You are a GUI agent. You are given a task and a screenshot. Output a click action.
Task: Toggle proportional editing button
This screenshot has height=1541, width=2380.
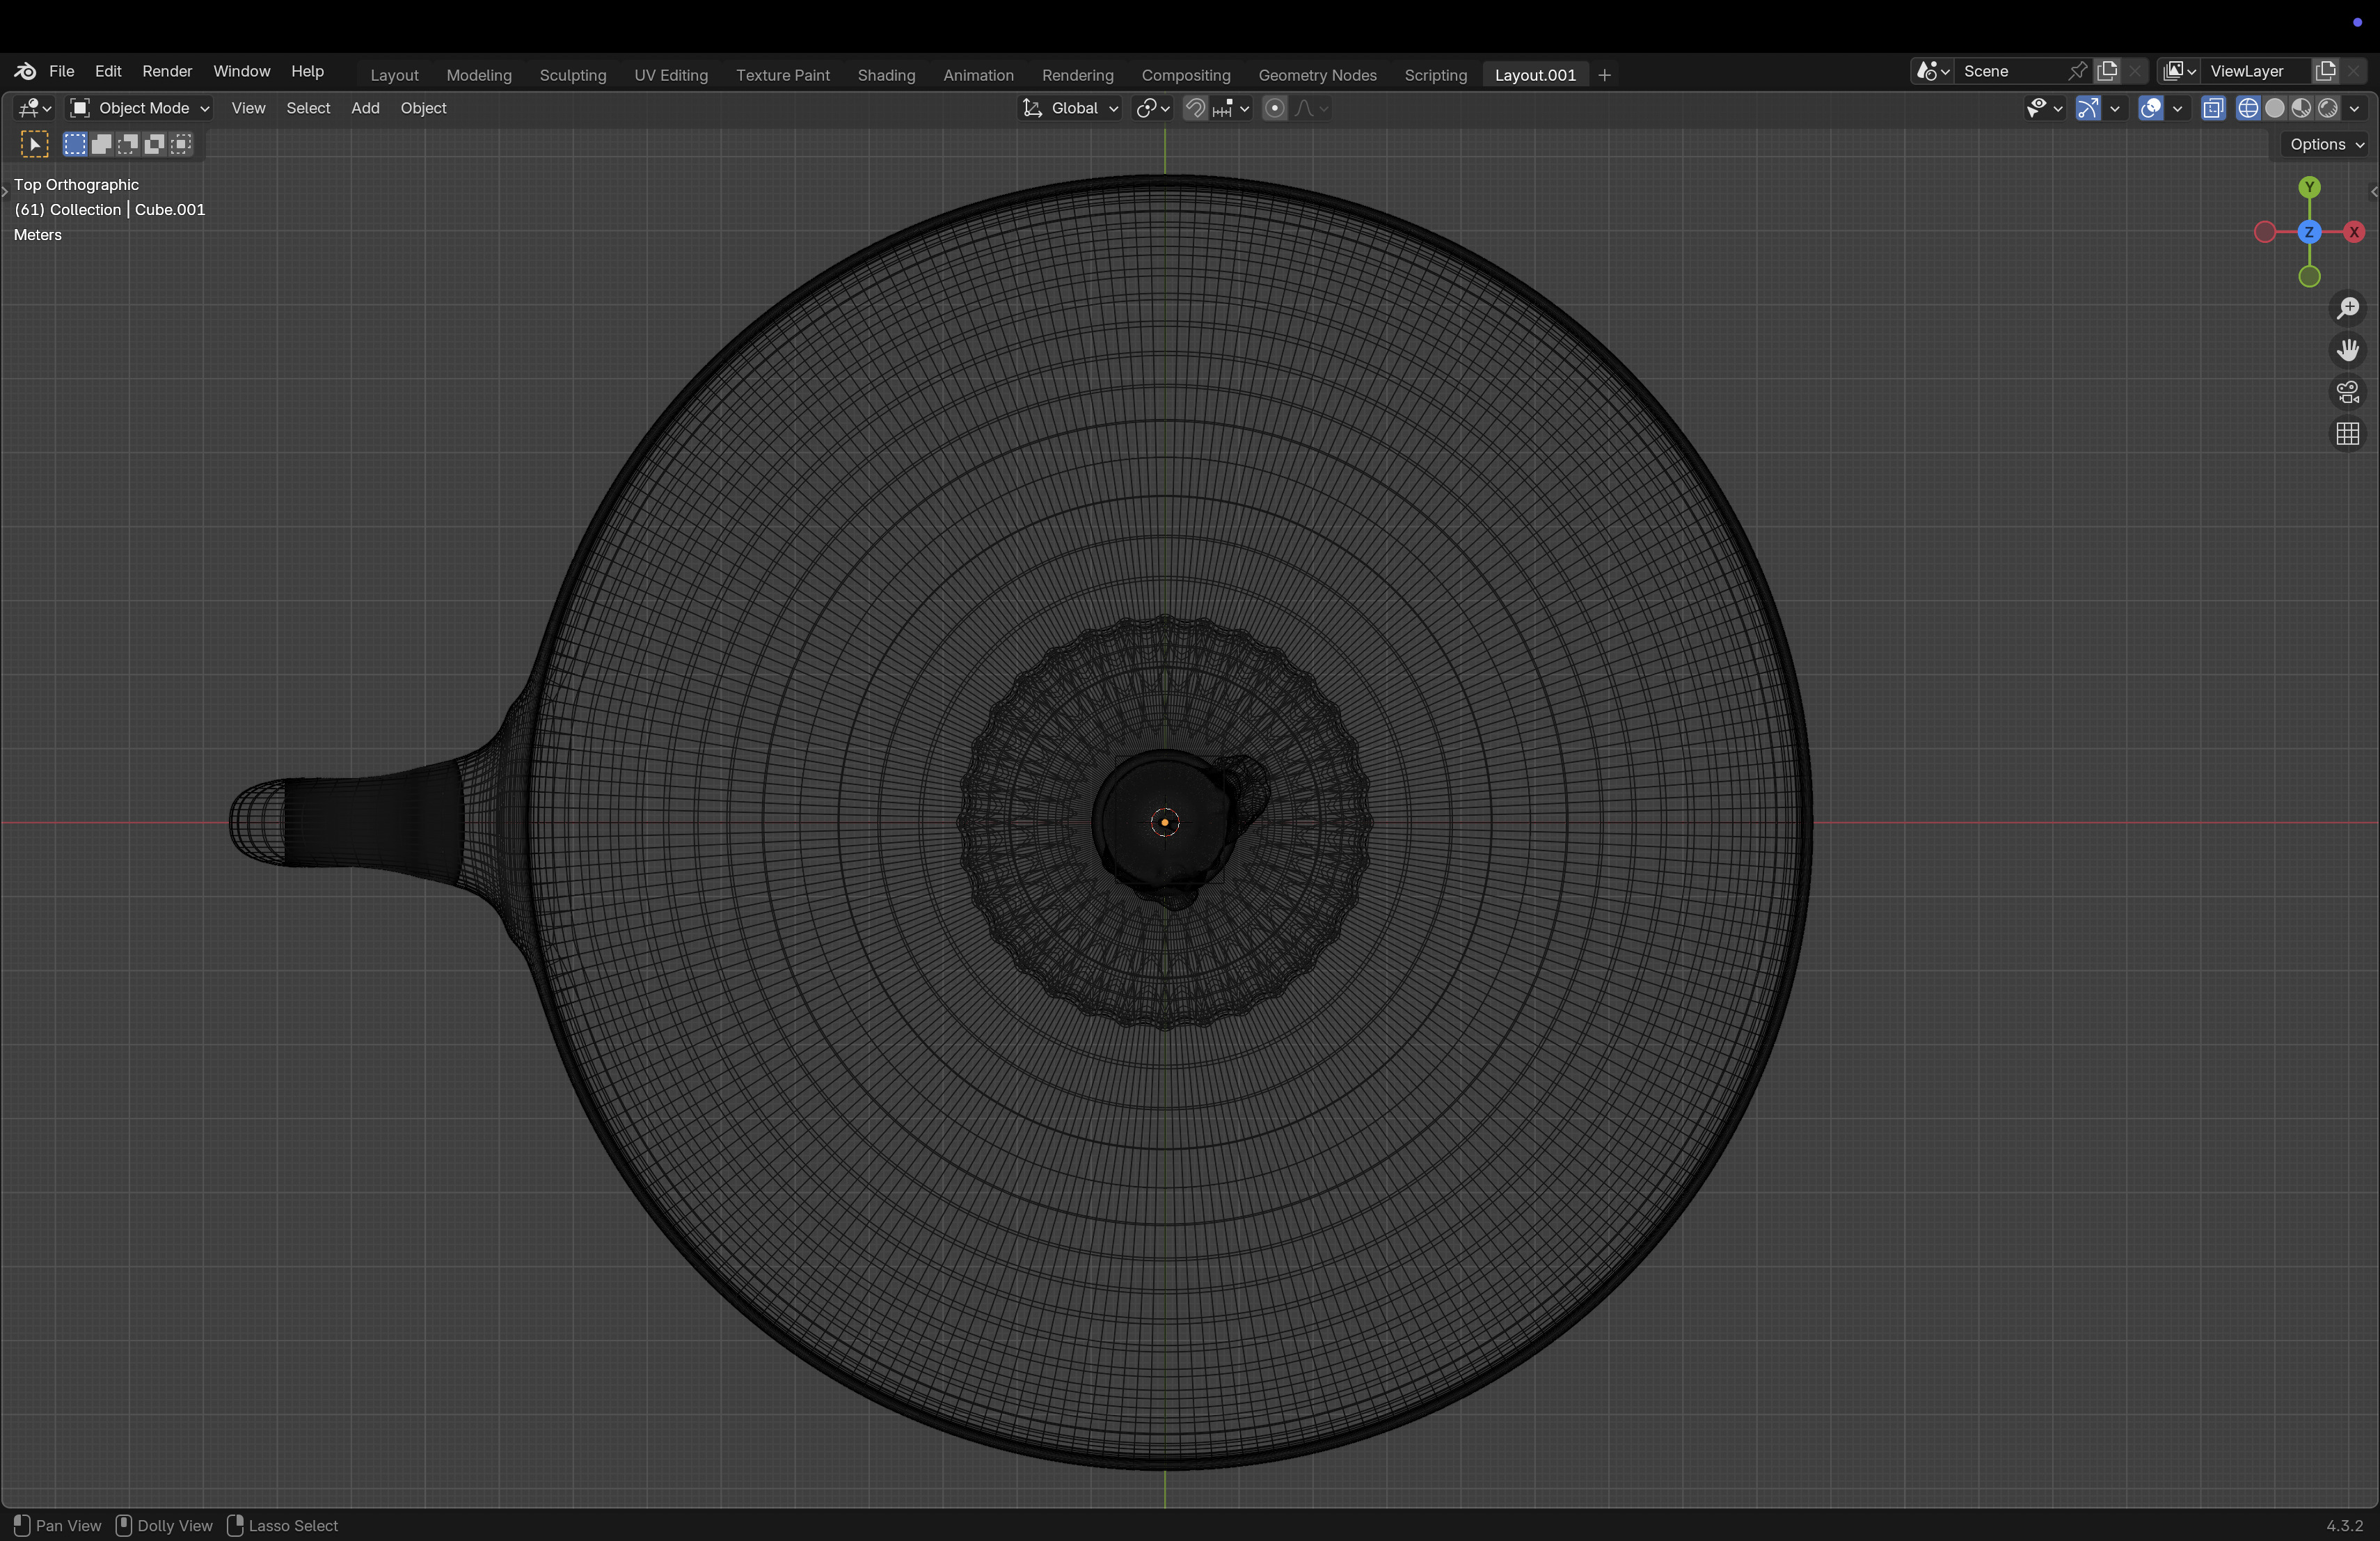pos(1274,108)
